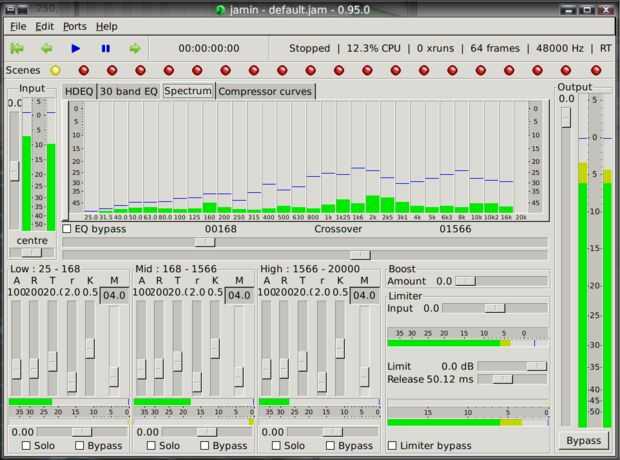
Task: Open the Compressor curves tab
Action: 265,91
